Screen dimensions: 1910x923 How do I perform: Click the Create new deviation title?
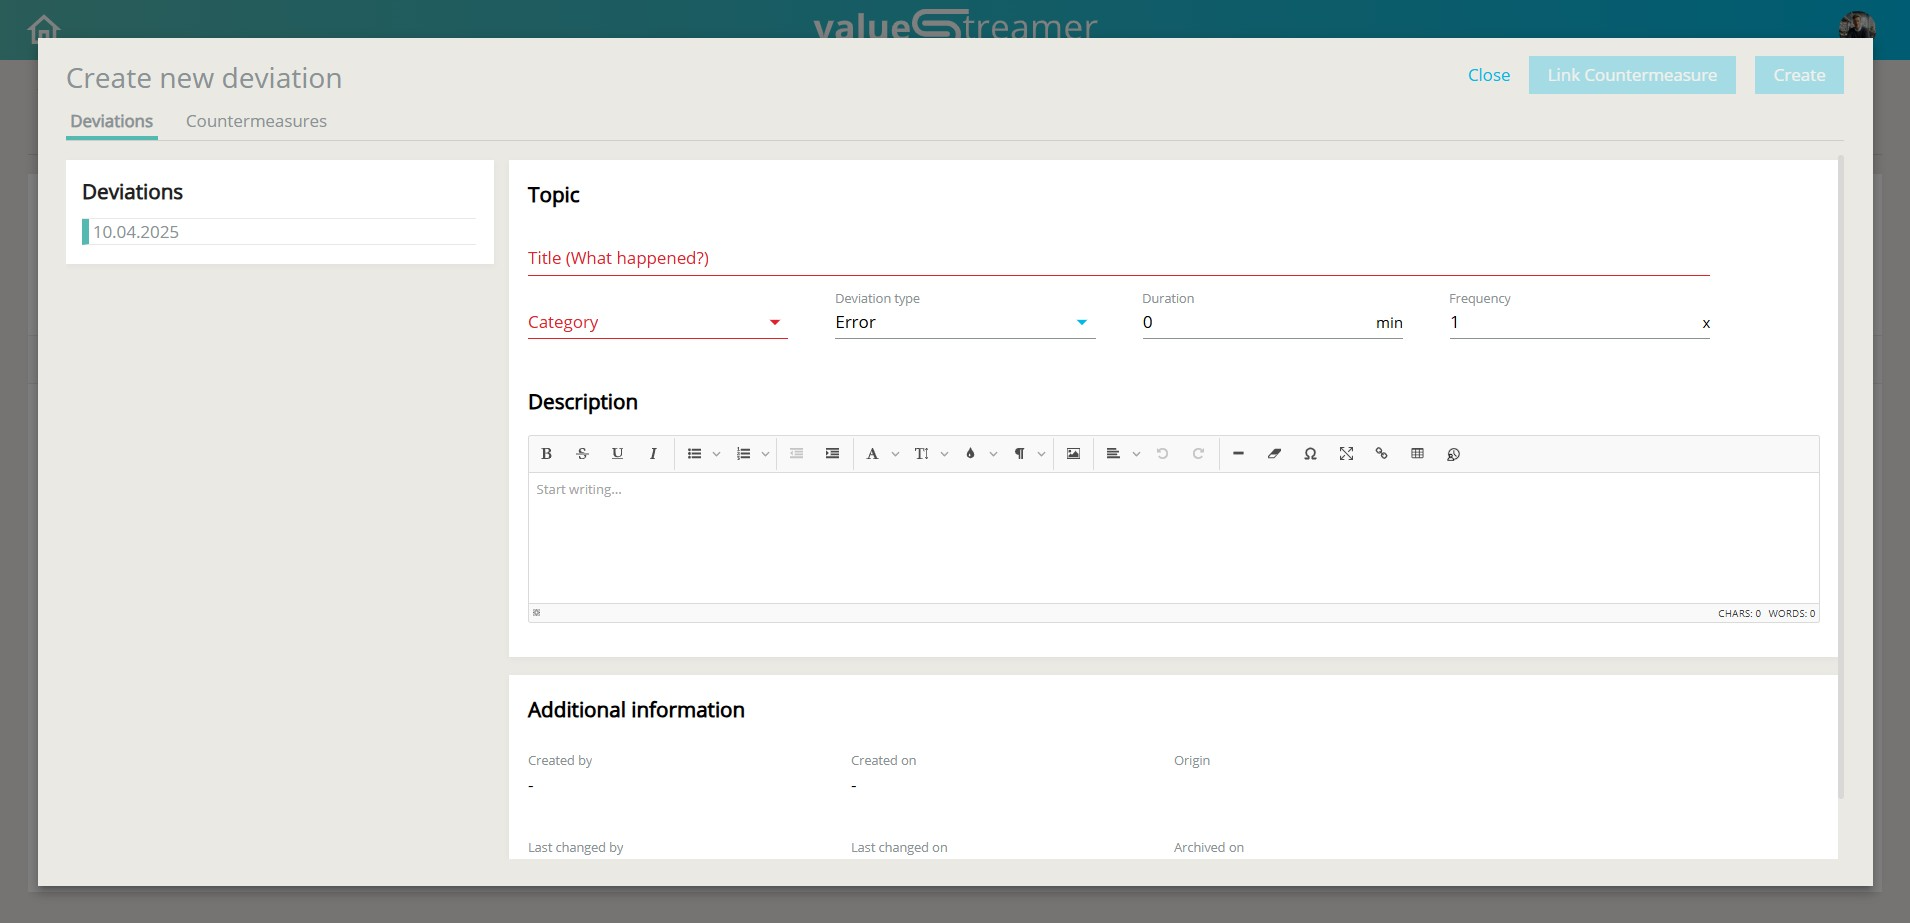click(204, 78)
